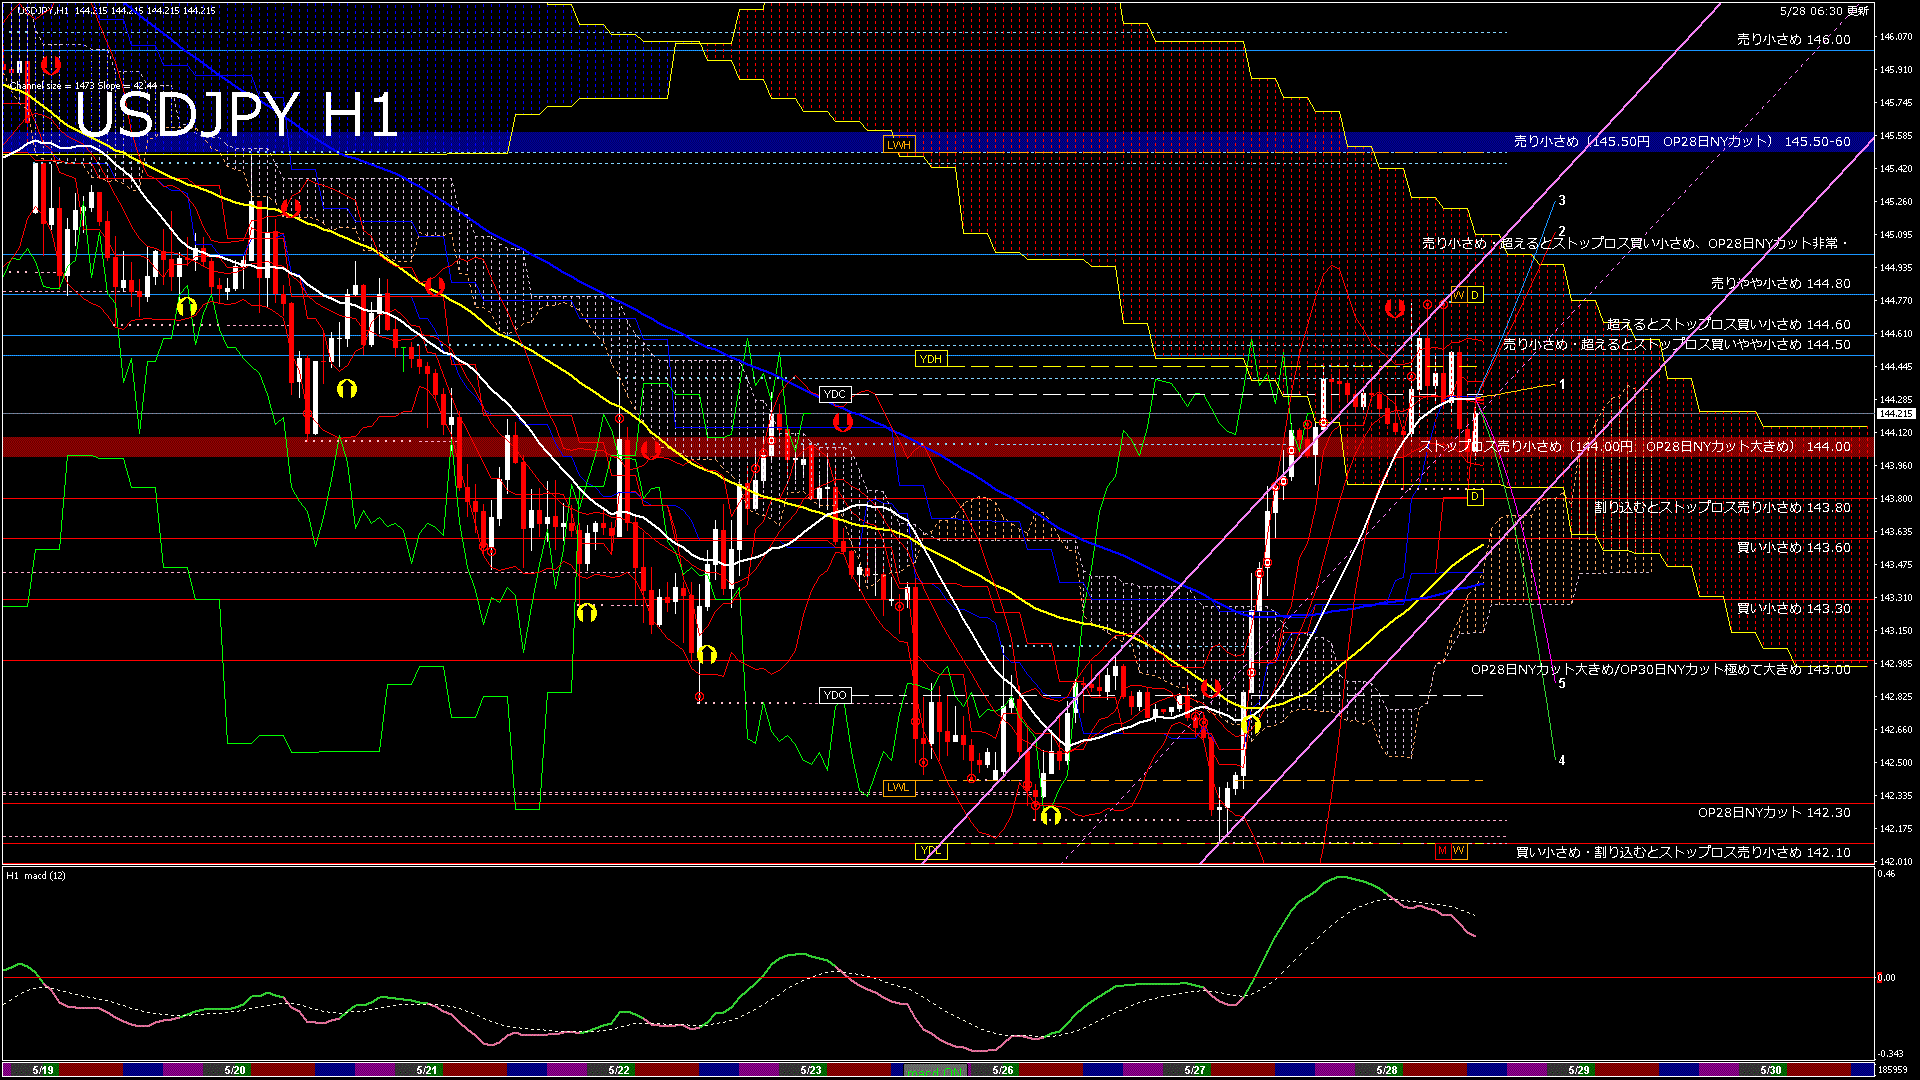The image size is (1920, 1080).
Task: Click wave projection label 5
Action: (1562, 684)
